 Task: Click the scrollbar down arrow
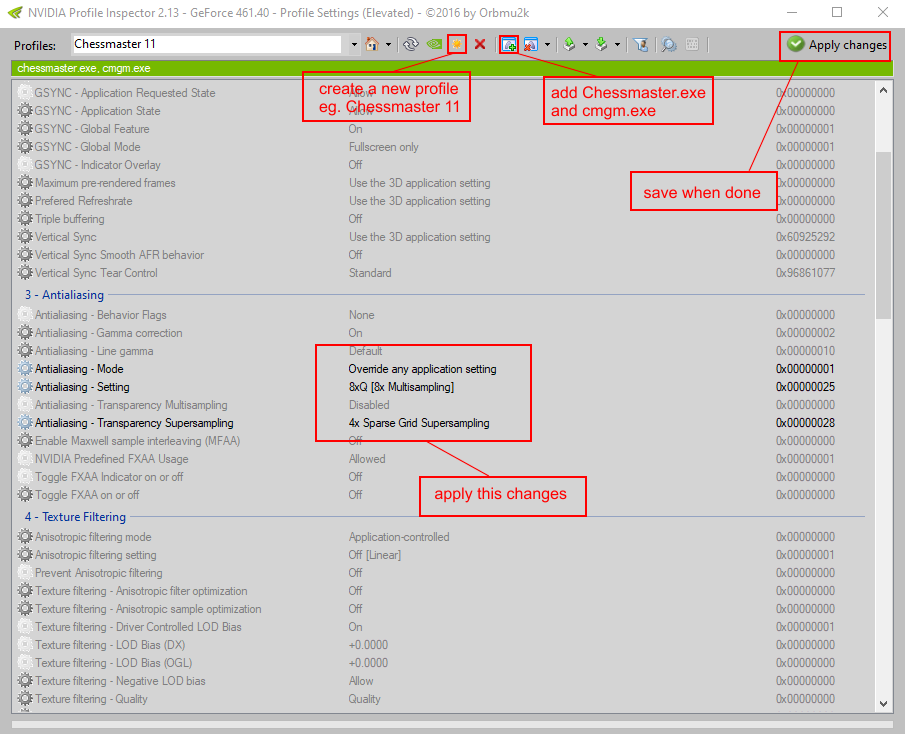(883, 703)
